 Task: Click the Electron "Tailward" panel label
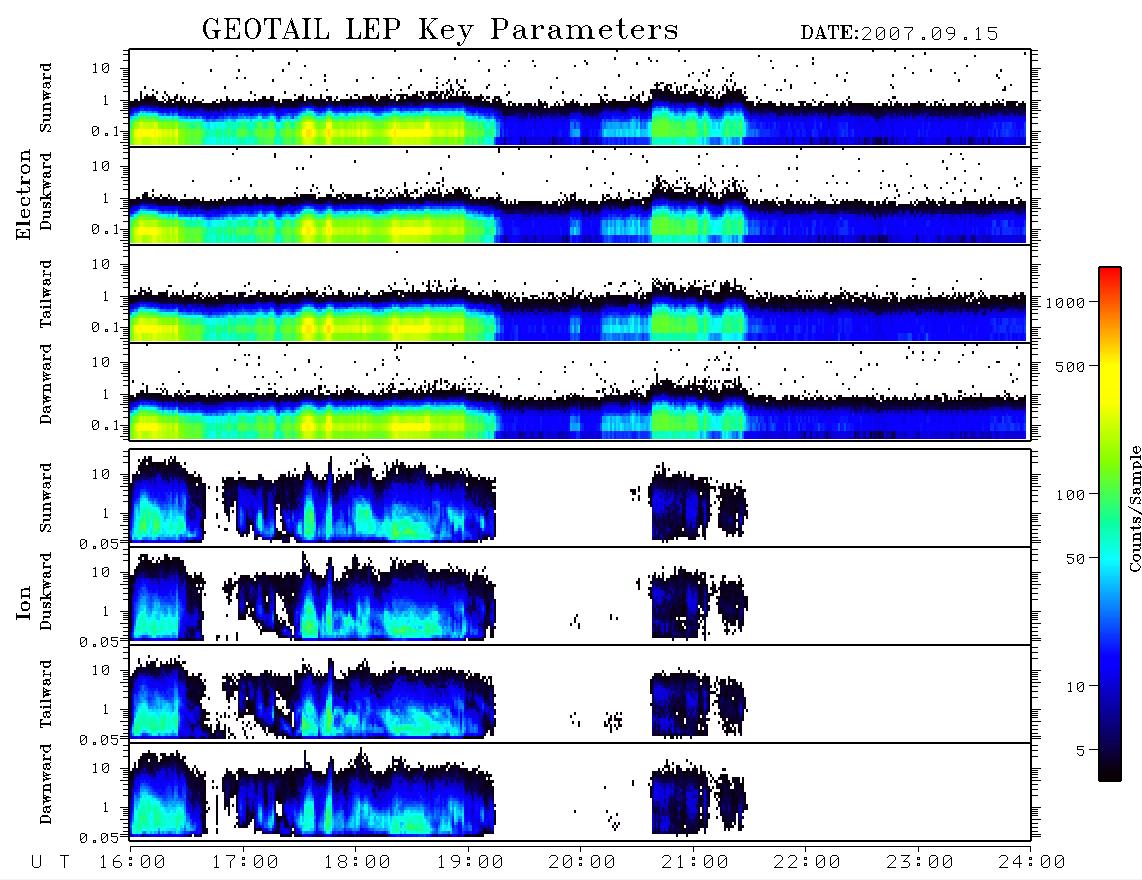click(x=46, y=294)
